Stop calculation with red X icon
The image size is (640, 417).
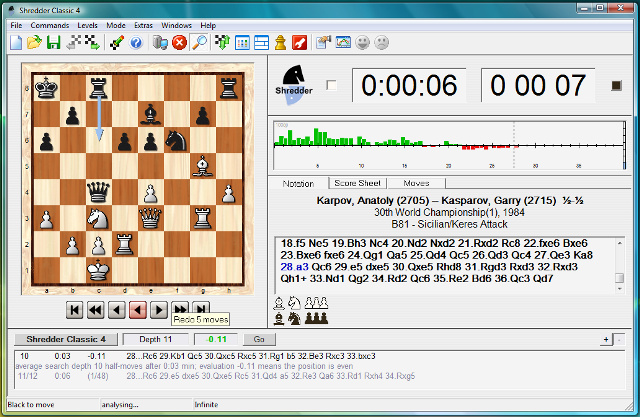[179, 42]
